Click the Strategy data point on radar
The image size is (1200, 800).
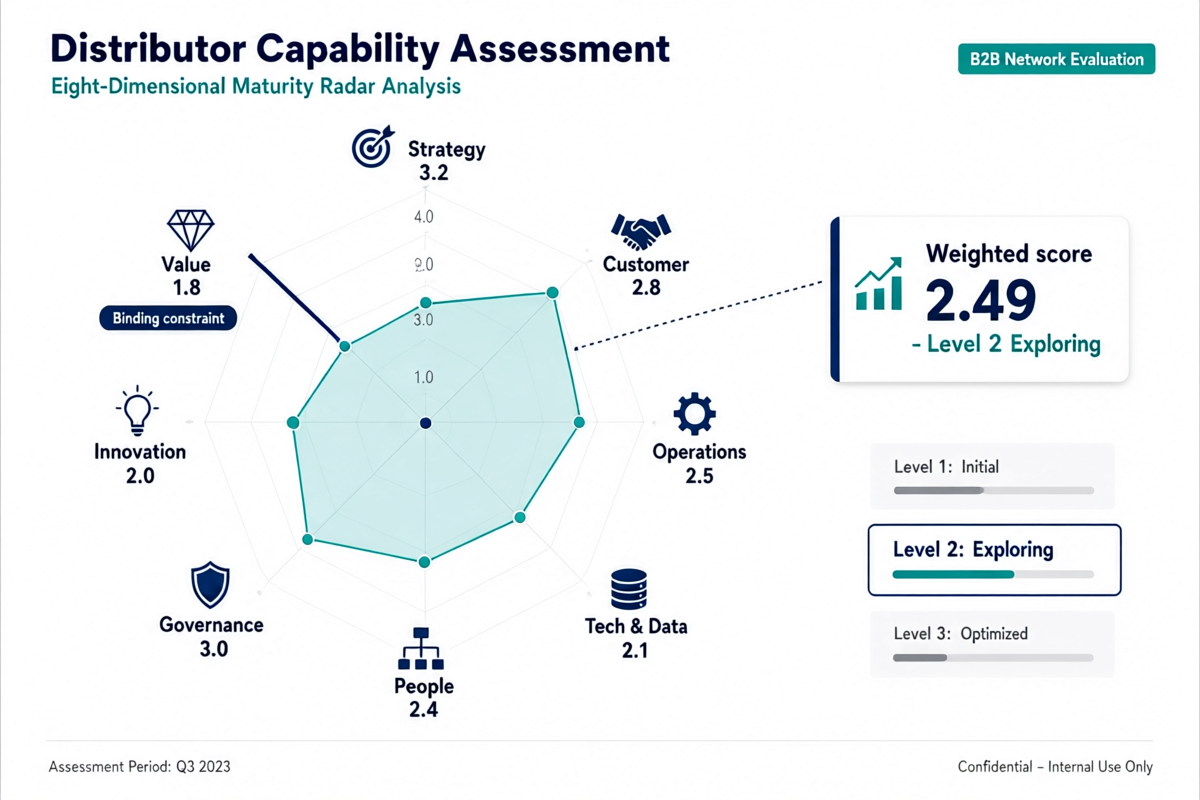coord(426,302)
